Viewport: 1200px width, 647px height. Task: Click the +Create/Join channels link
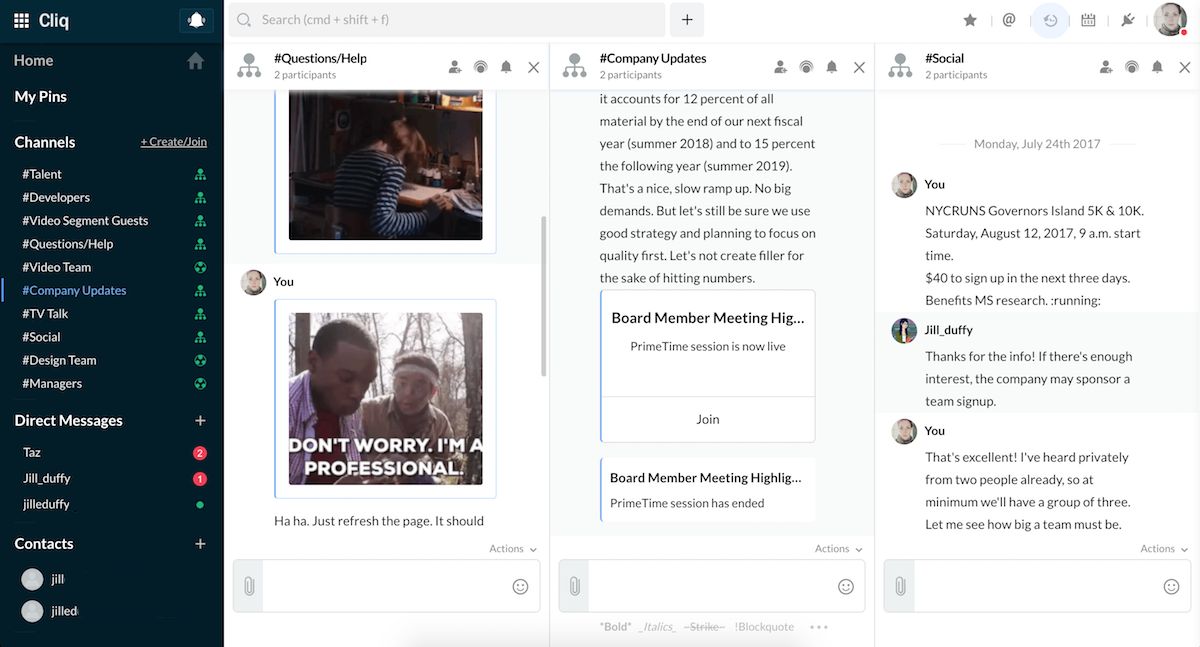(x=173, y=142)
